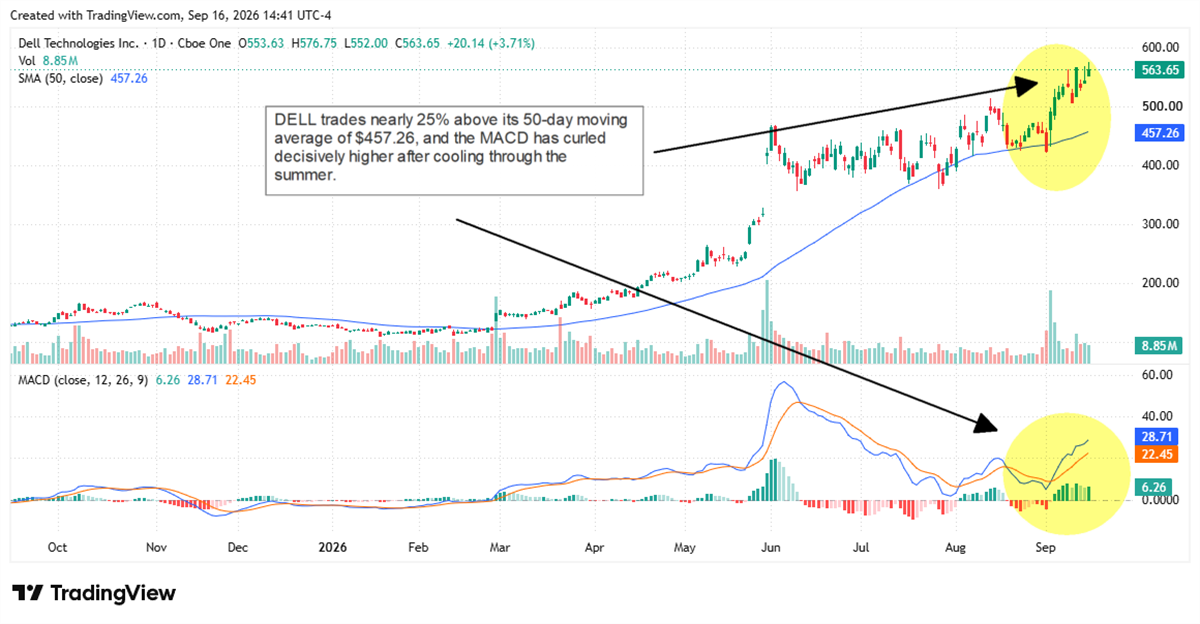Click the 'Feb' date axis label

[x=418, y=548]
